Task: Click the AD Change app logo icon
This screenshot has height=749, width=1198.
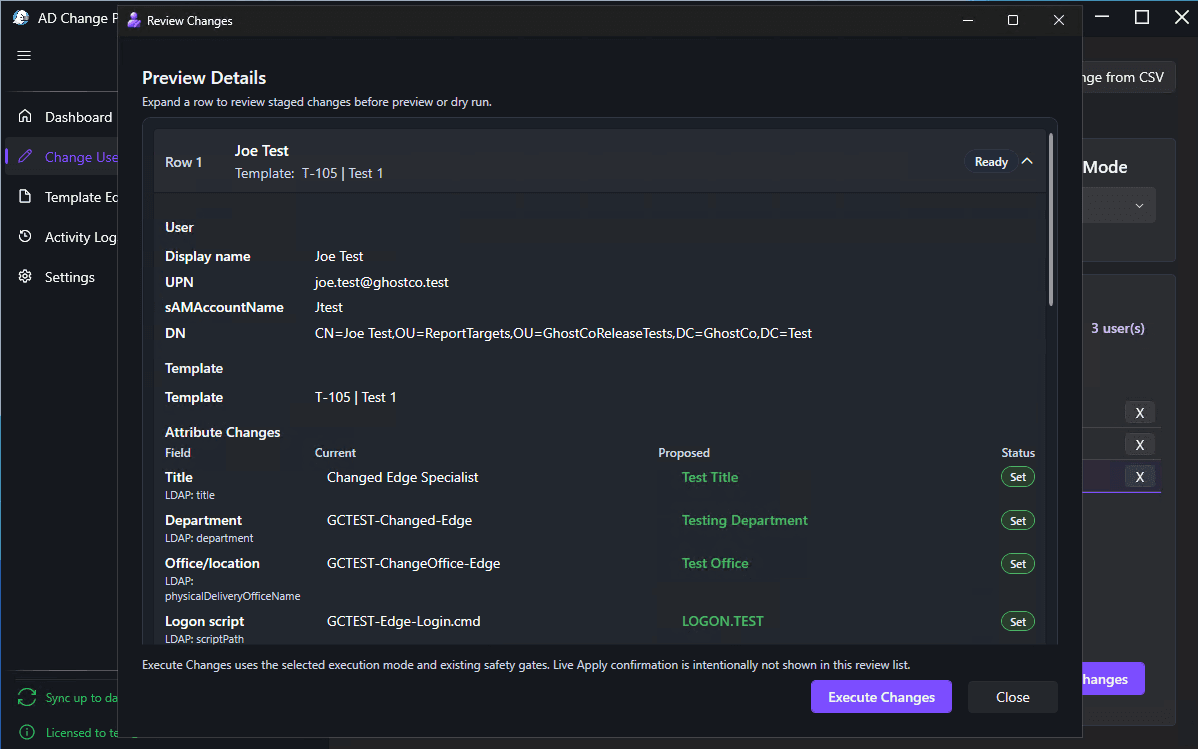Action: [21, 18]
